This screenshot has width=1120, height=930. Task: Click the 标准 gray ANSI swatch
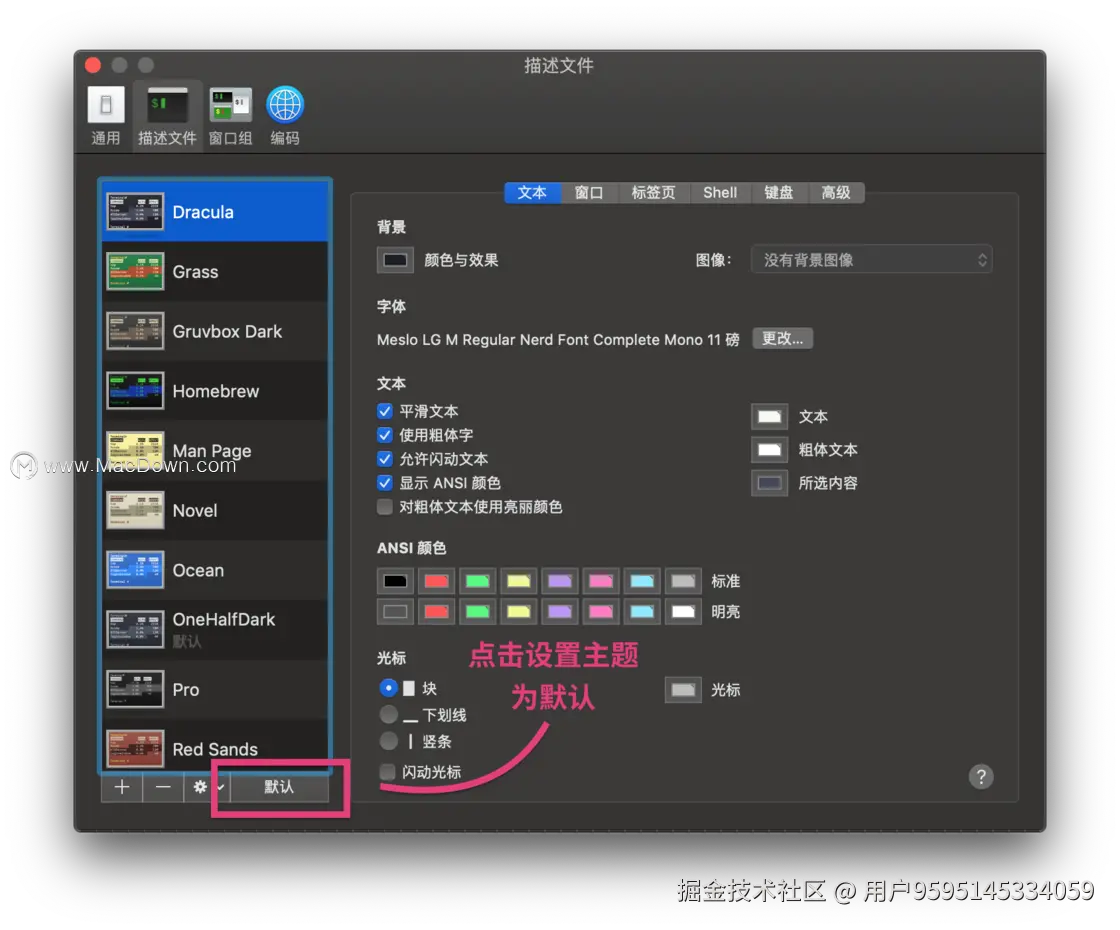683,581
